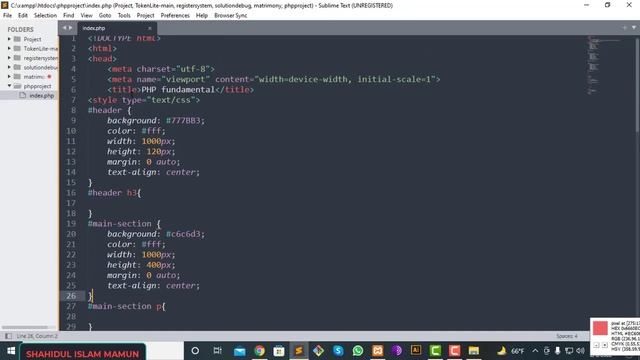This screenshot has height=360, width=640.
Task: Add a new tab with plus icon
Action: (624, 28)
